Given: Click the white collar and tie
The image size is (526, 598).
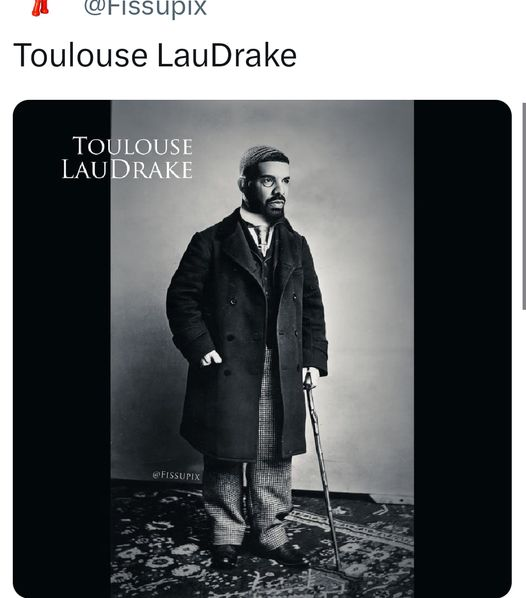Looking at the screenshot, I should 259,231.
